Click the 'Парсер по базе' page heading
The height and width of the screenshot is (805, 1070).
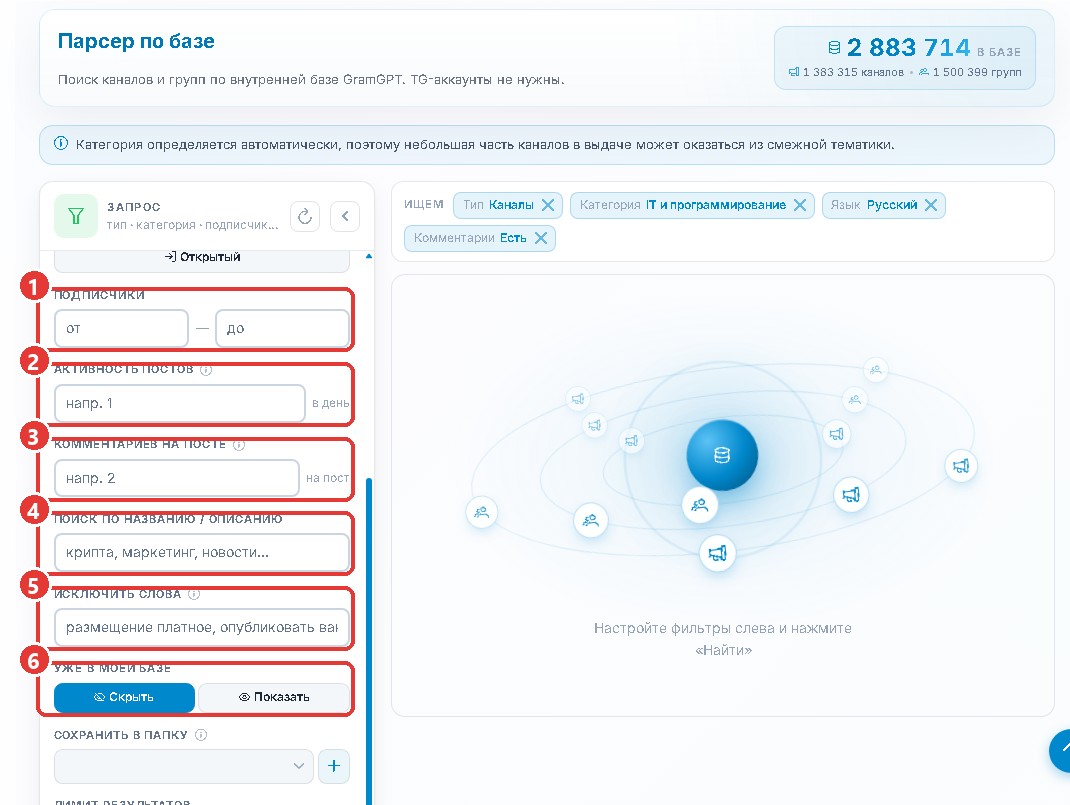[136, 42]
